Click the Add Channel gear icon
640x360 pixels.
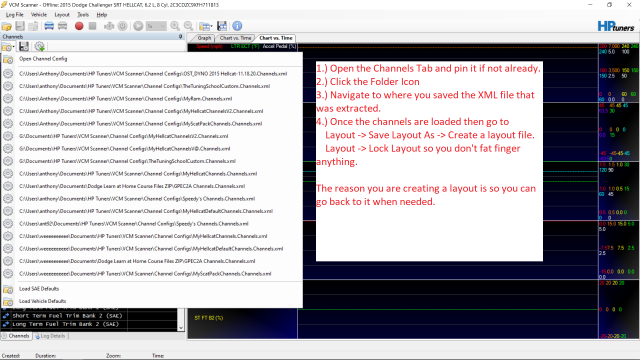(x=40, y=47)
